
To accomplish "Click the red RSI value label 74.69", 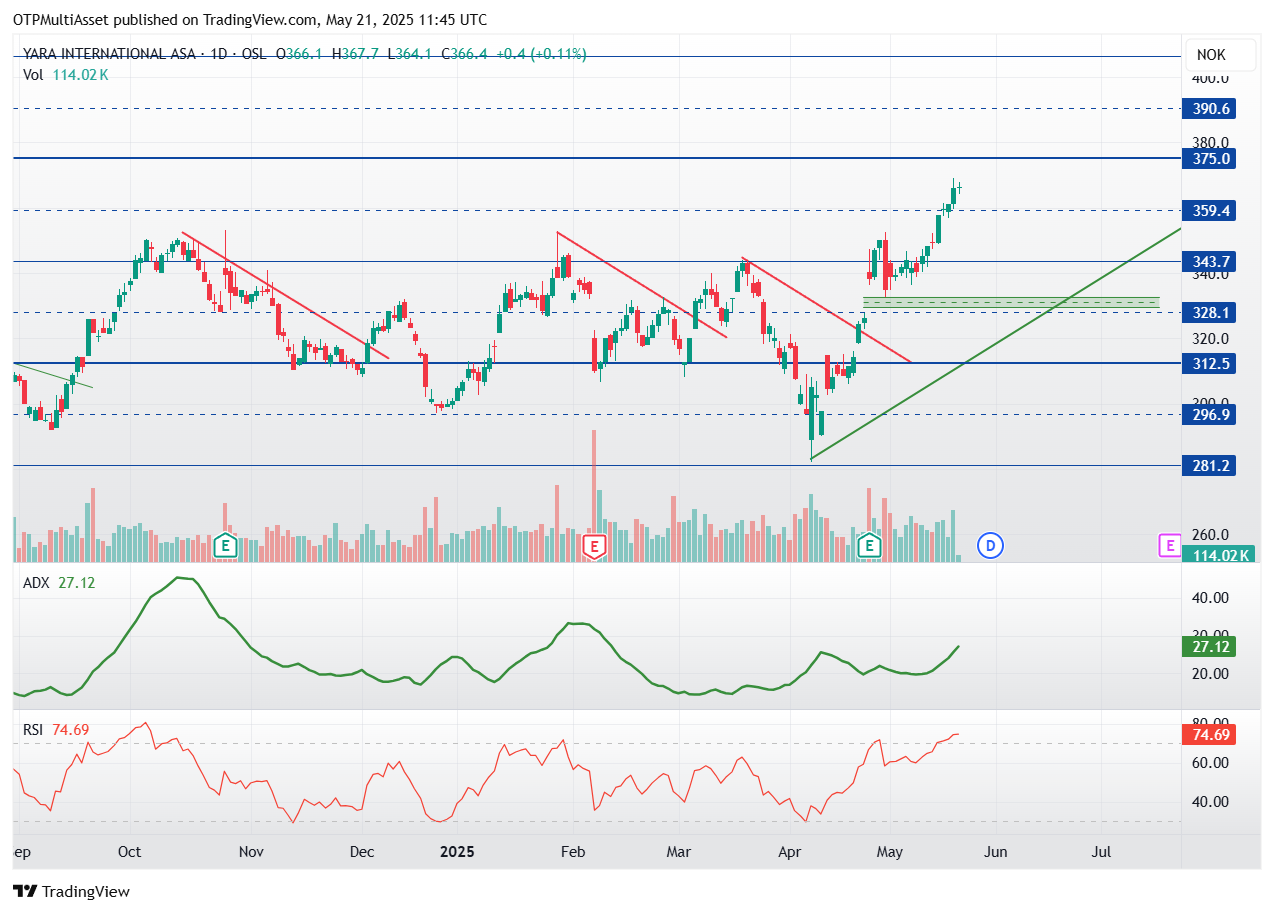I will point(1209,735).
